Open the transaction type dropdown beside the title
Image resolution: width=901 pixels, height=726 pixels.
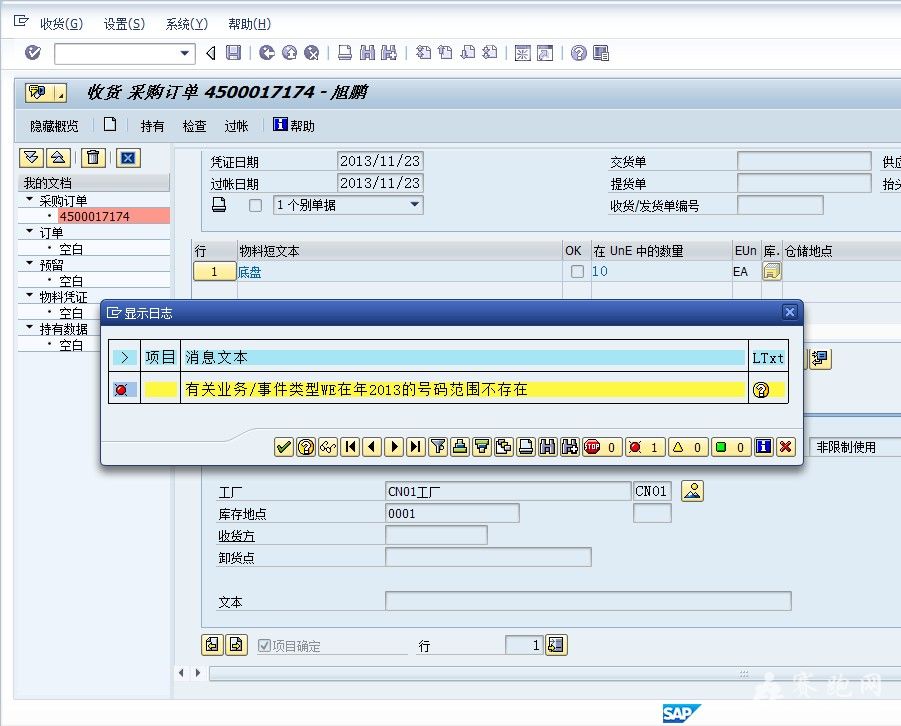click(60, 93)
